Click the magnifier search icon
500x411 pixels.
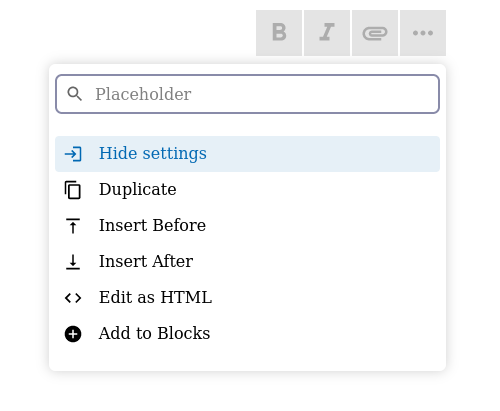pyautogui.click(x=74, y=94)
